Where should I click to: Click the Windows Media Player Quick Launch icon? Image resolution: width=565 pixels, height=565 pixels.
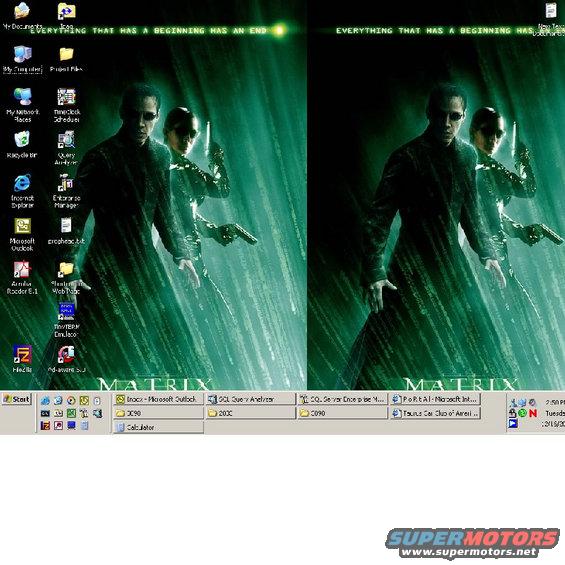click(x=71, y=400)
